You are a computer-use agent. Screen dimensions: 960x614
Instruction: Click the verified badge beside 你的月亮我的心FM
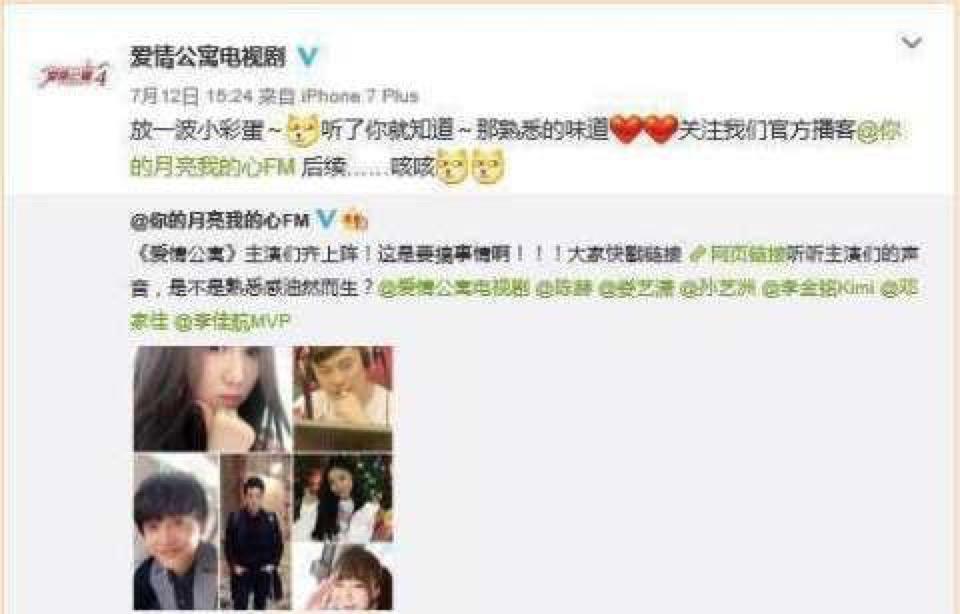[326, 219]
